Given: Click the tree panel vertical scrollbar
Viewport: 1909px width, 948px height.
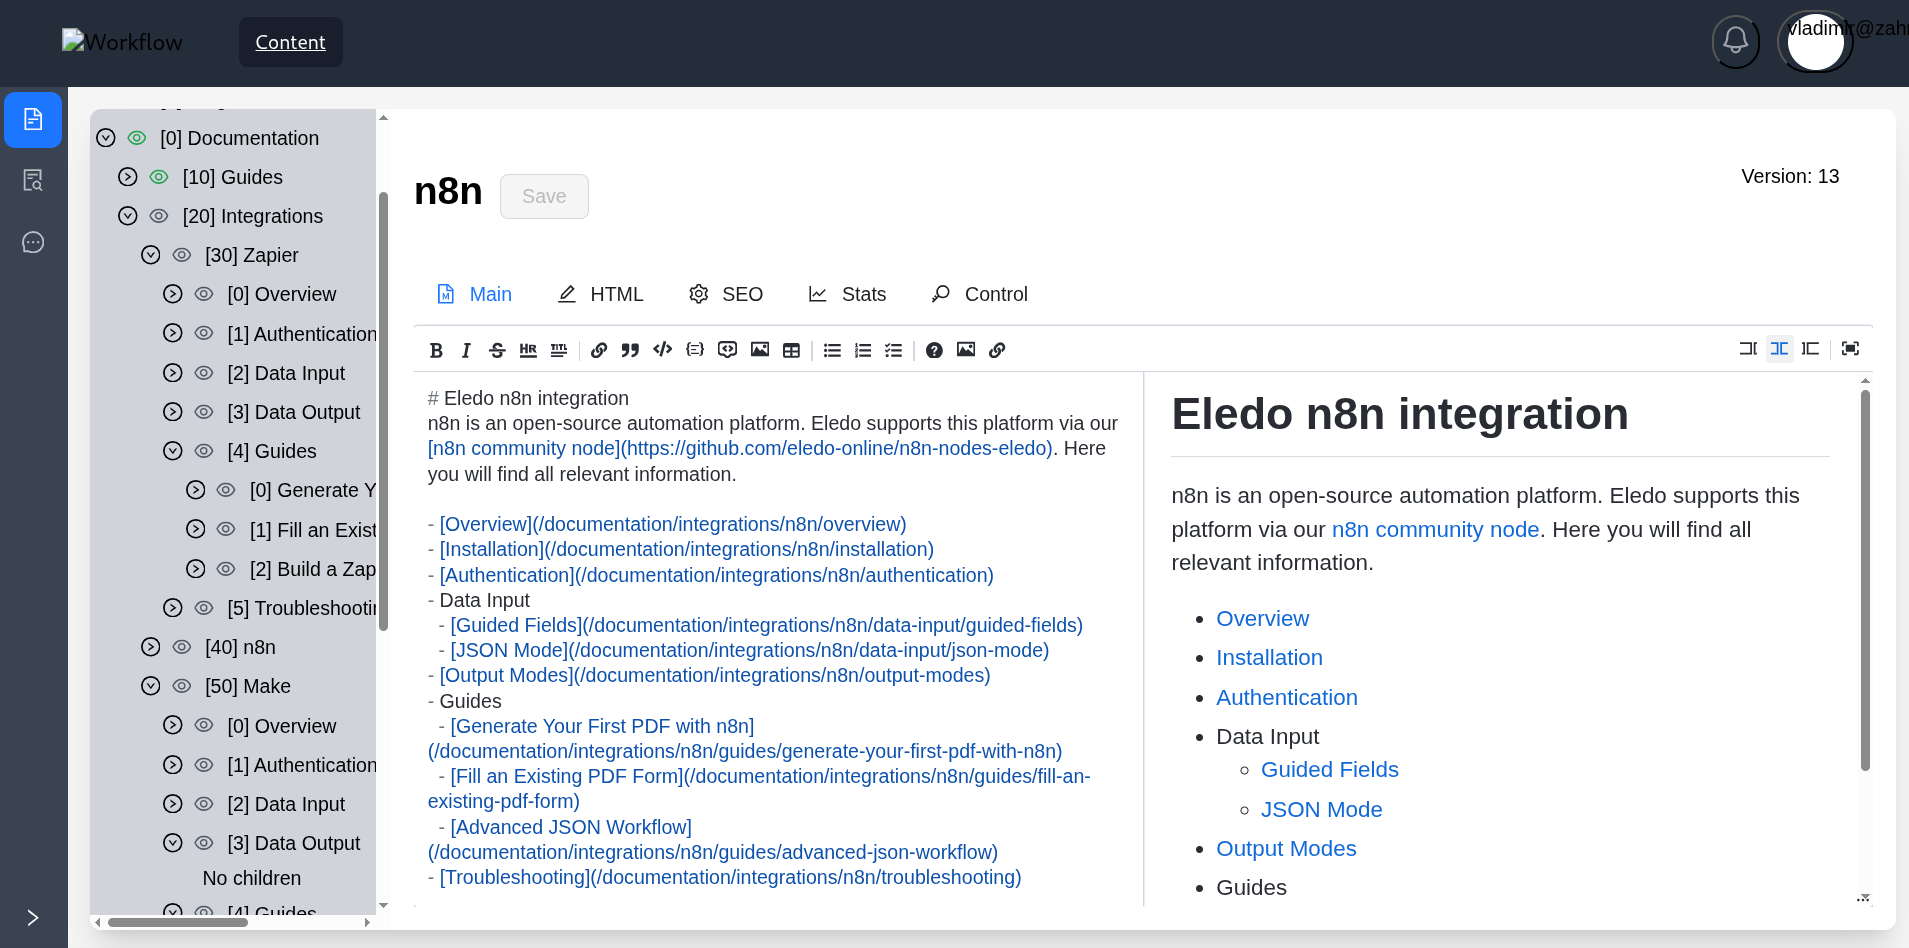Looking at the screenshot, I should [x=383, y=410].
